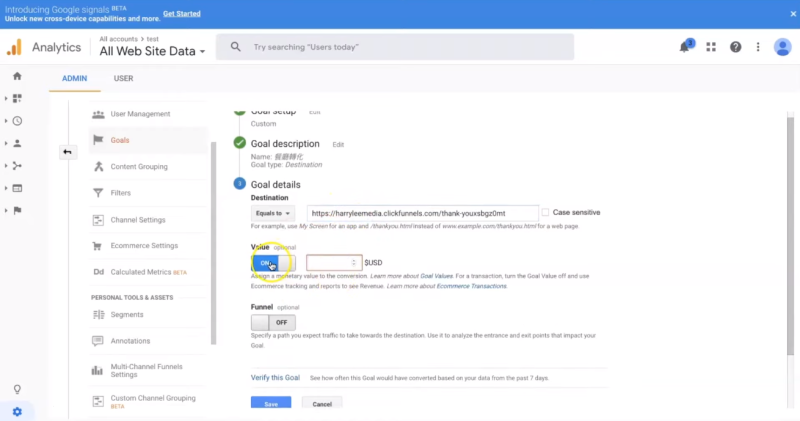Open the Equals to match type dropdown
This screenshot has height=421, width=800.
273,213
